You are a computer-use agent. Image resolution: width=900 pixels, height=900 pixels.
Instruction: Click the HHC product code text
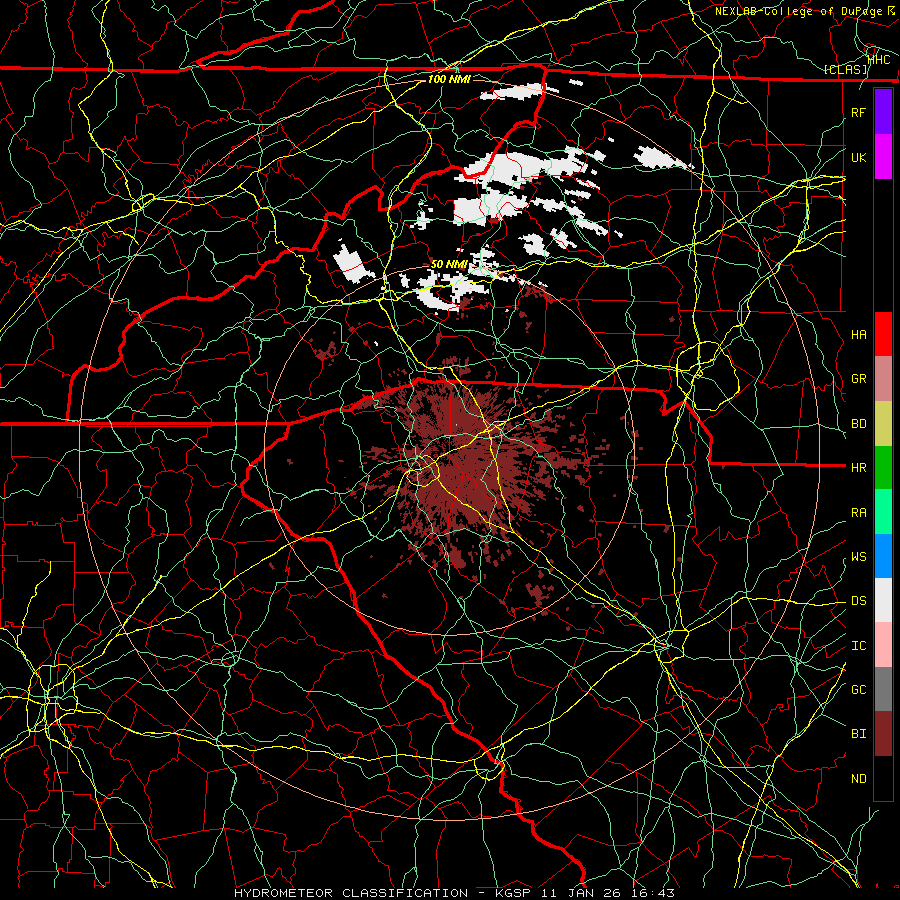pos(879,59)
